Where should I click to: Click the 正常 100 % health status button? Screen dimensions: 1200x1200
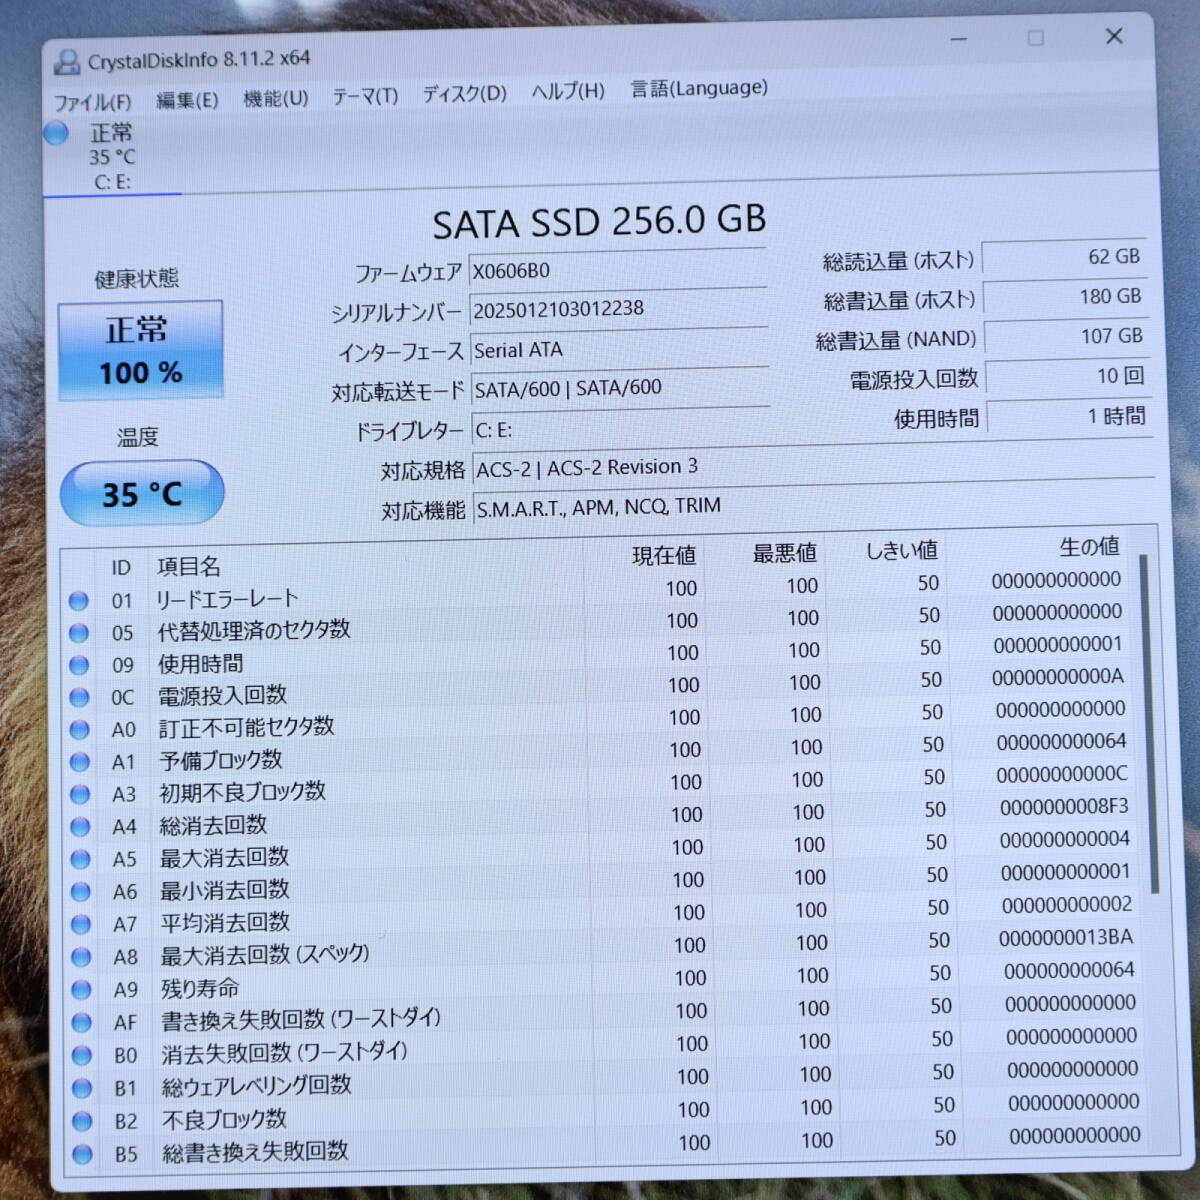(x=140, y=350)
